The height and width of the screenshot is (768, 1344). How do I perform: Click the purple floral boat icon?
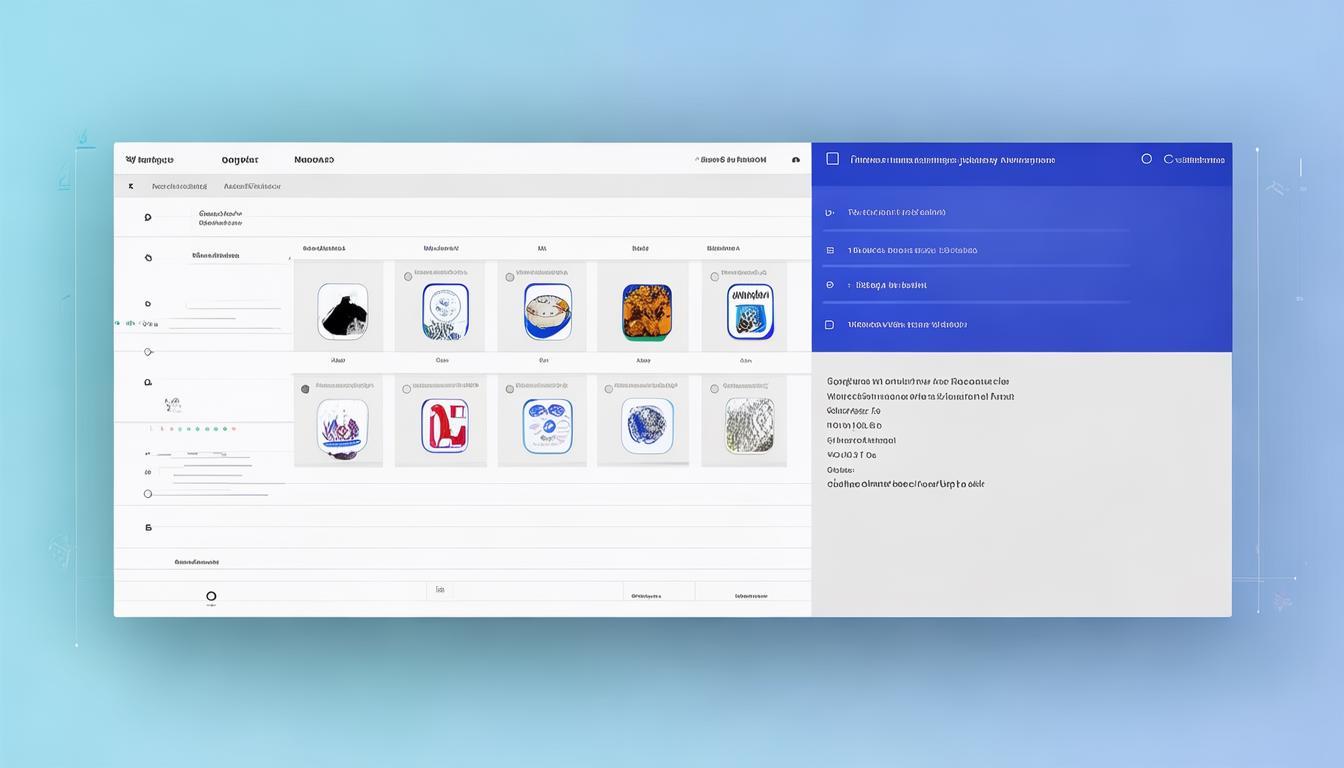pyautogui.click(x=342, y=427)
